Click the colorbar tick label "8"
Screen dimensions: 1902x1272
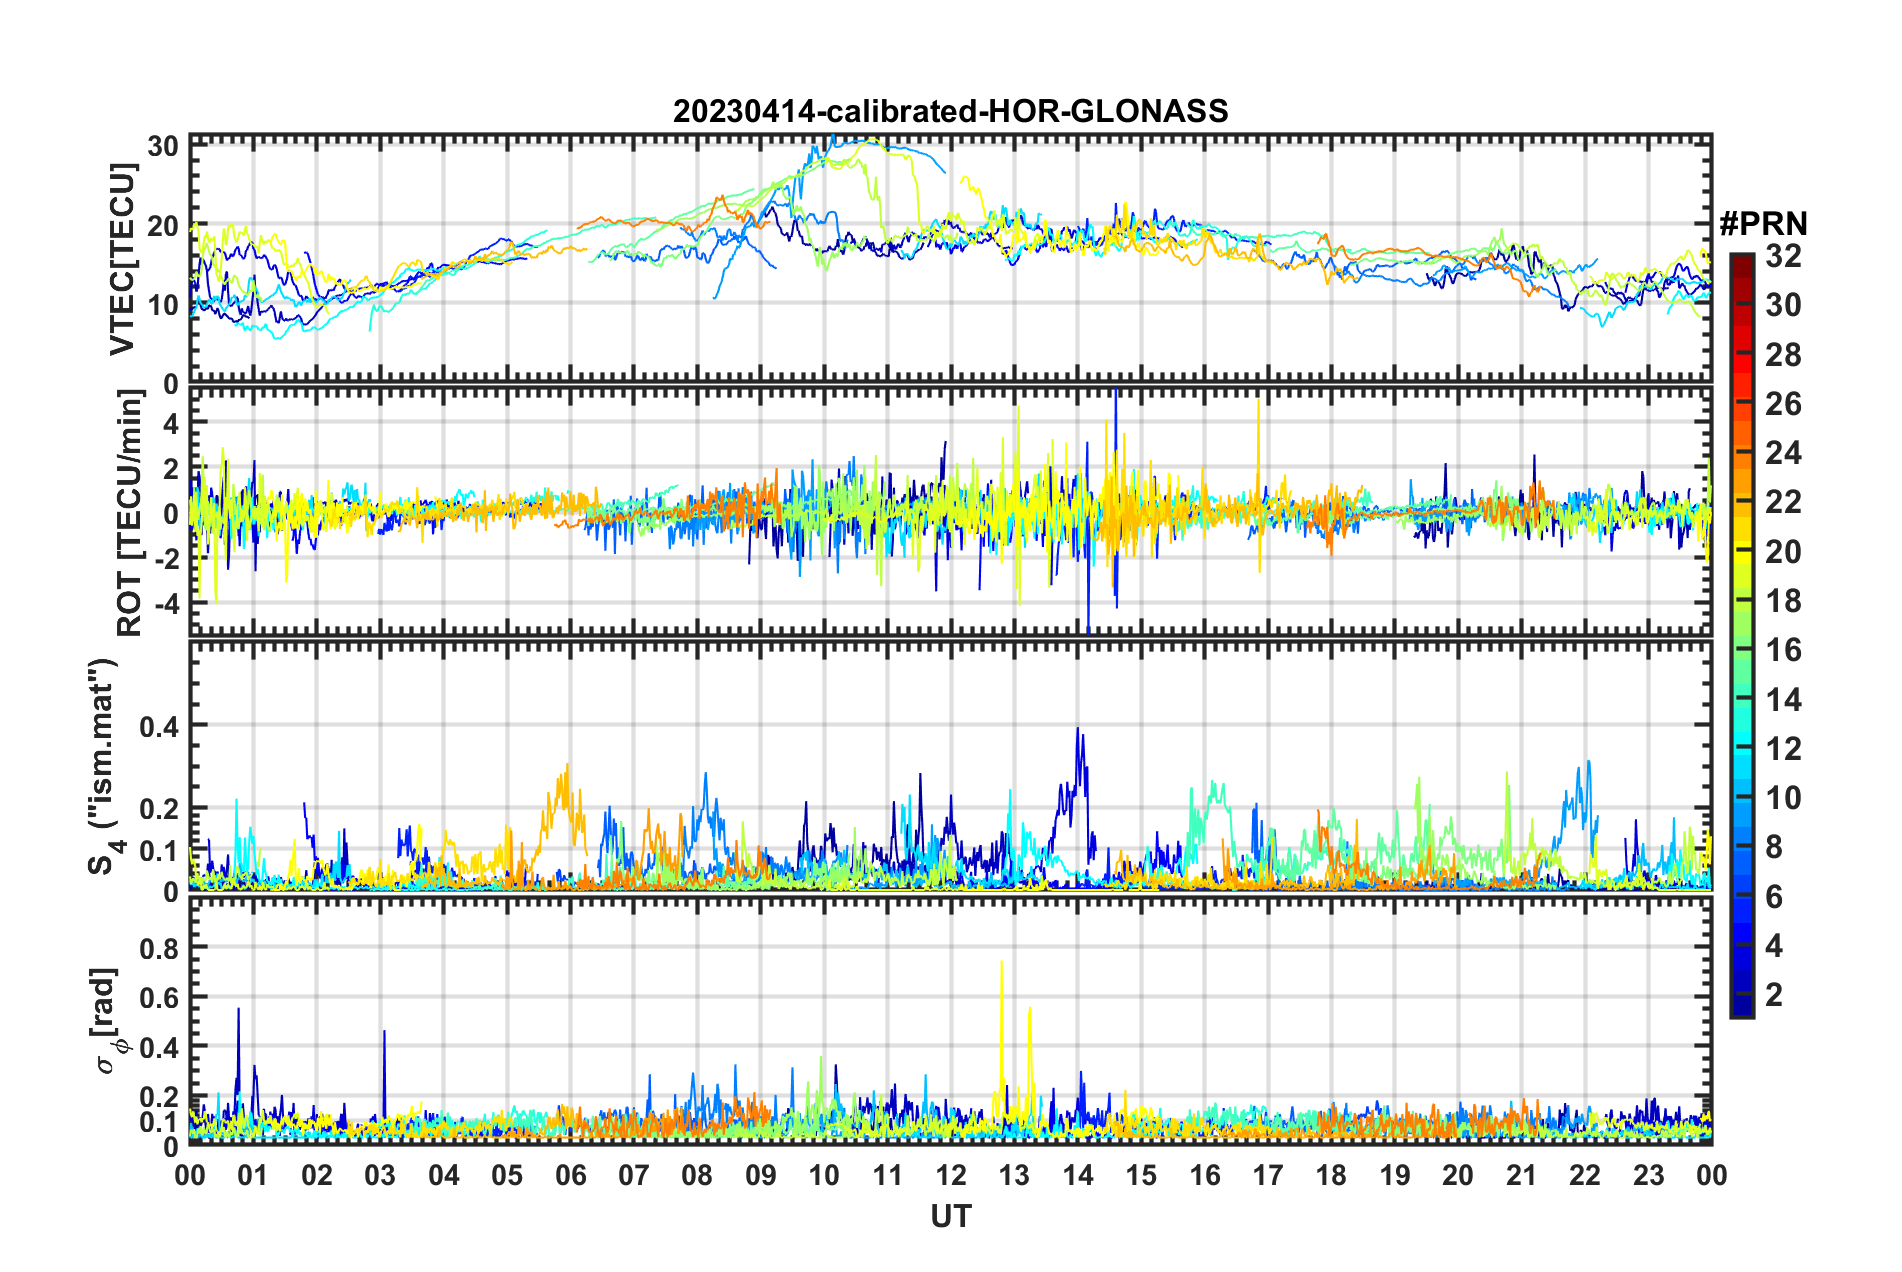1774,846
